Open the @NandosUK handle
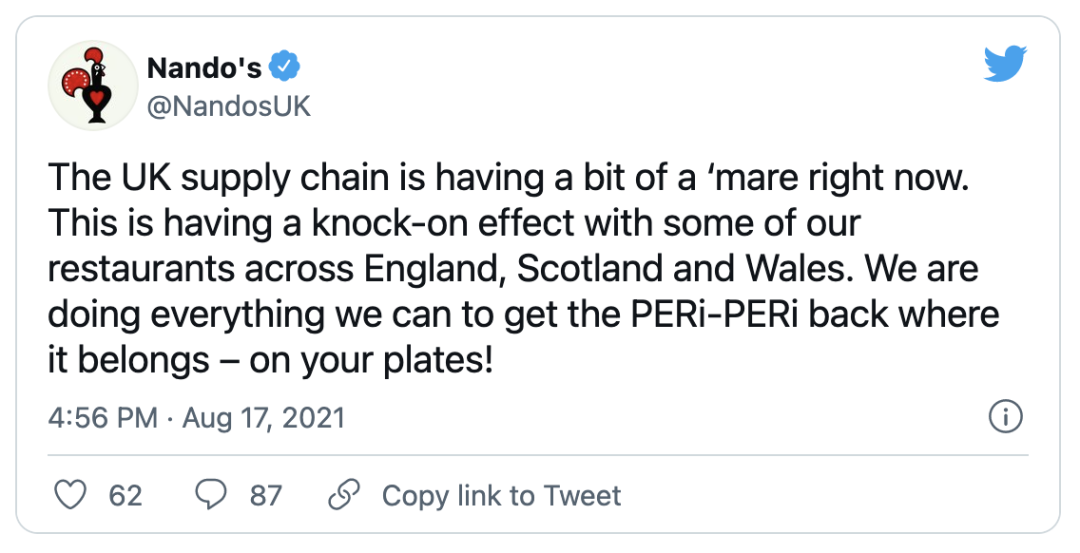 (x=229, y=107)
